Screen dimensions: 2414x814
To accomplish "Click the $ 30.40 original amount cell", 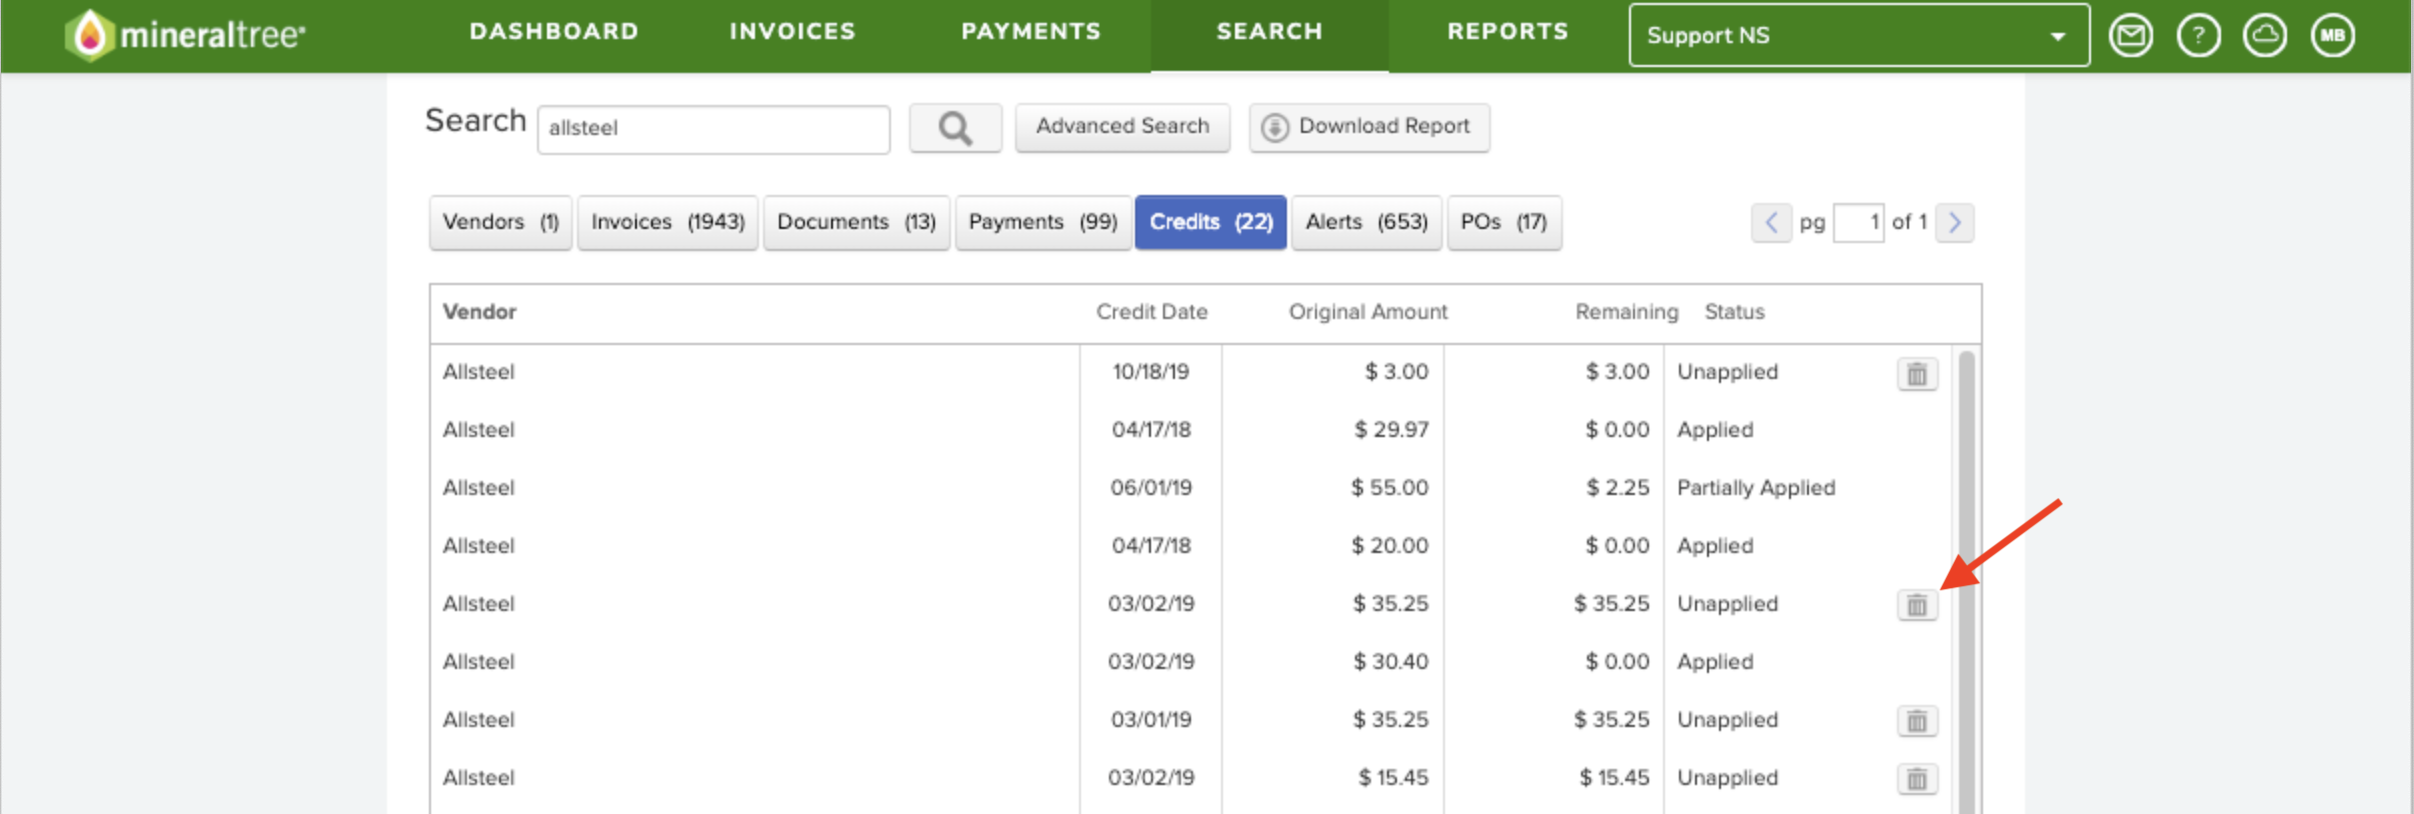I will (1390, 662).
